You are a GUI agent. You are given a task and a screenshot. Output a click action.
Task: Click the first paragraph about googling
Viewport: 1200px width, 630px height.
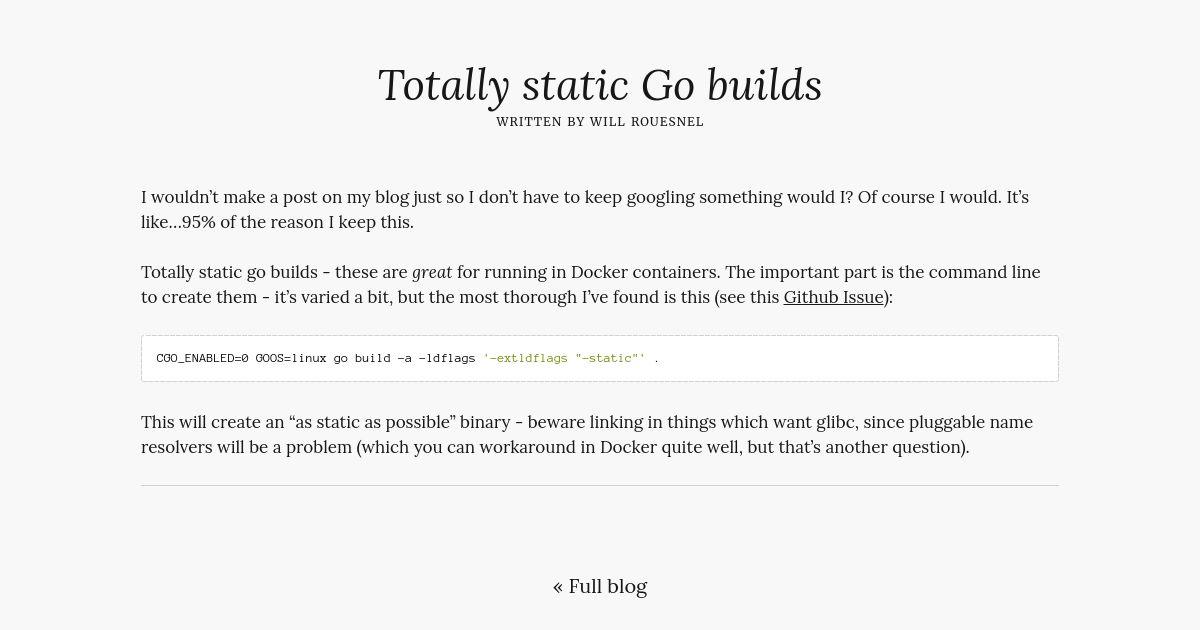pyautogui.click(x=585, y=209)
